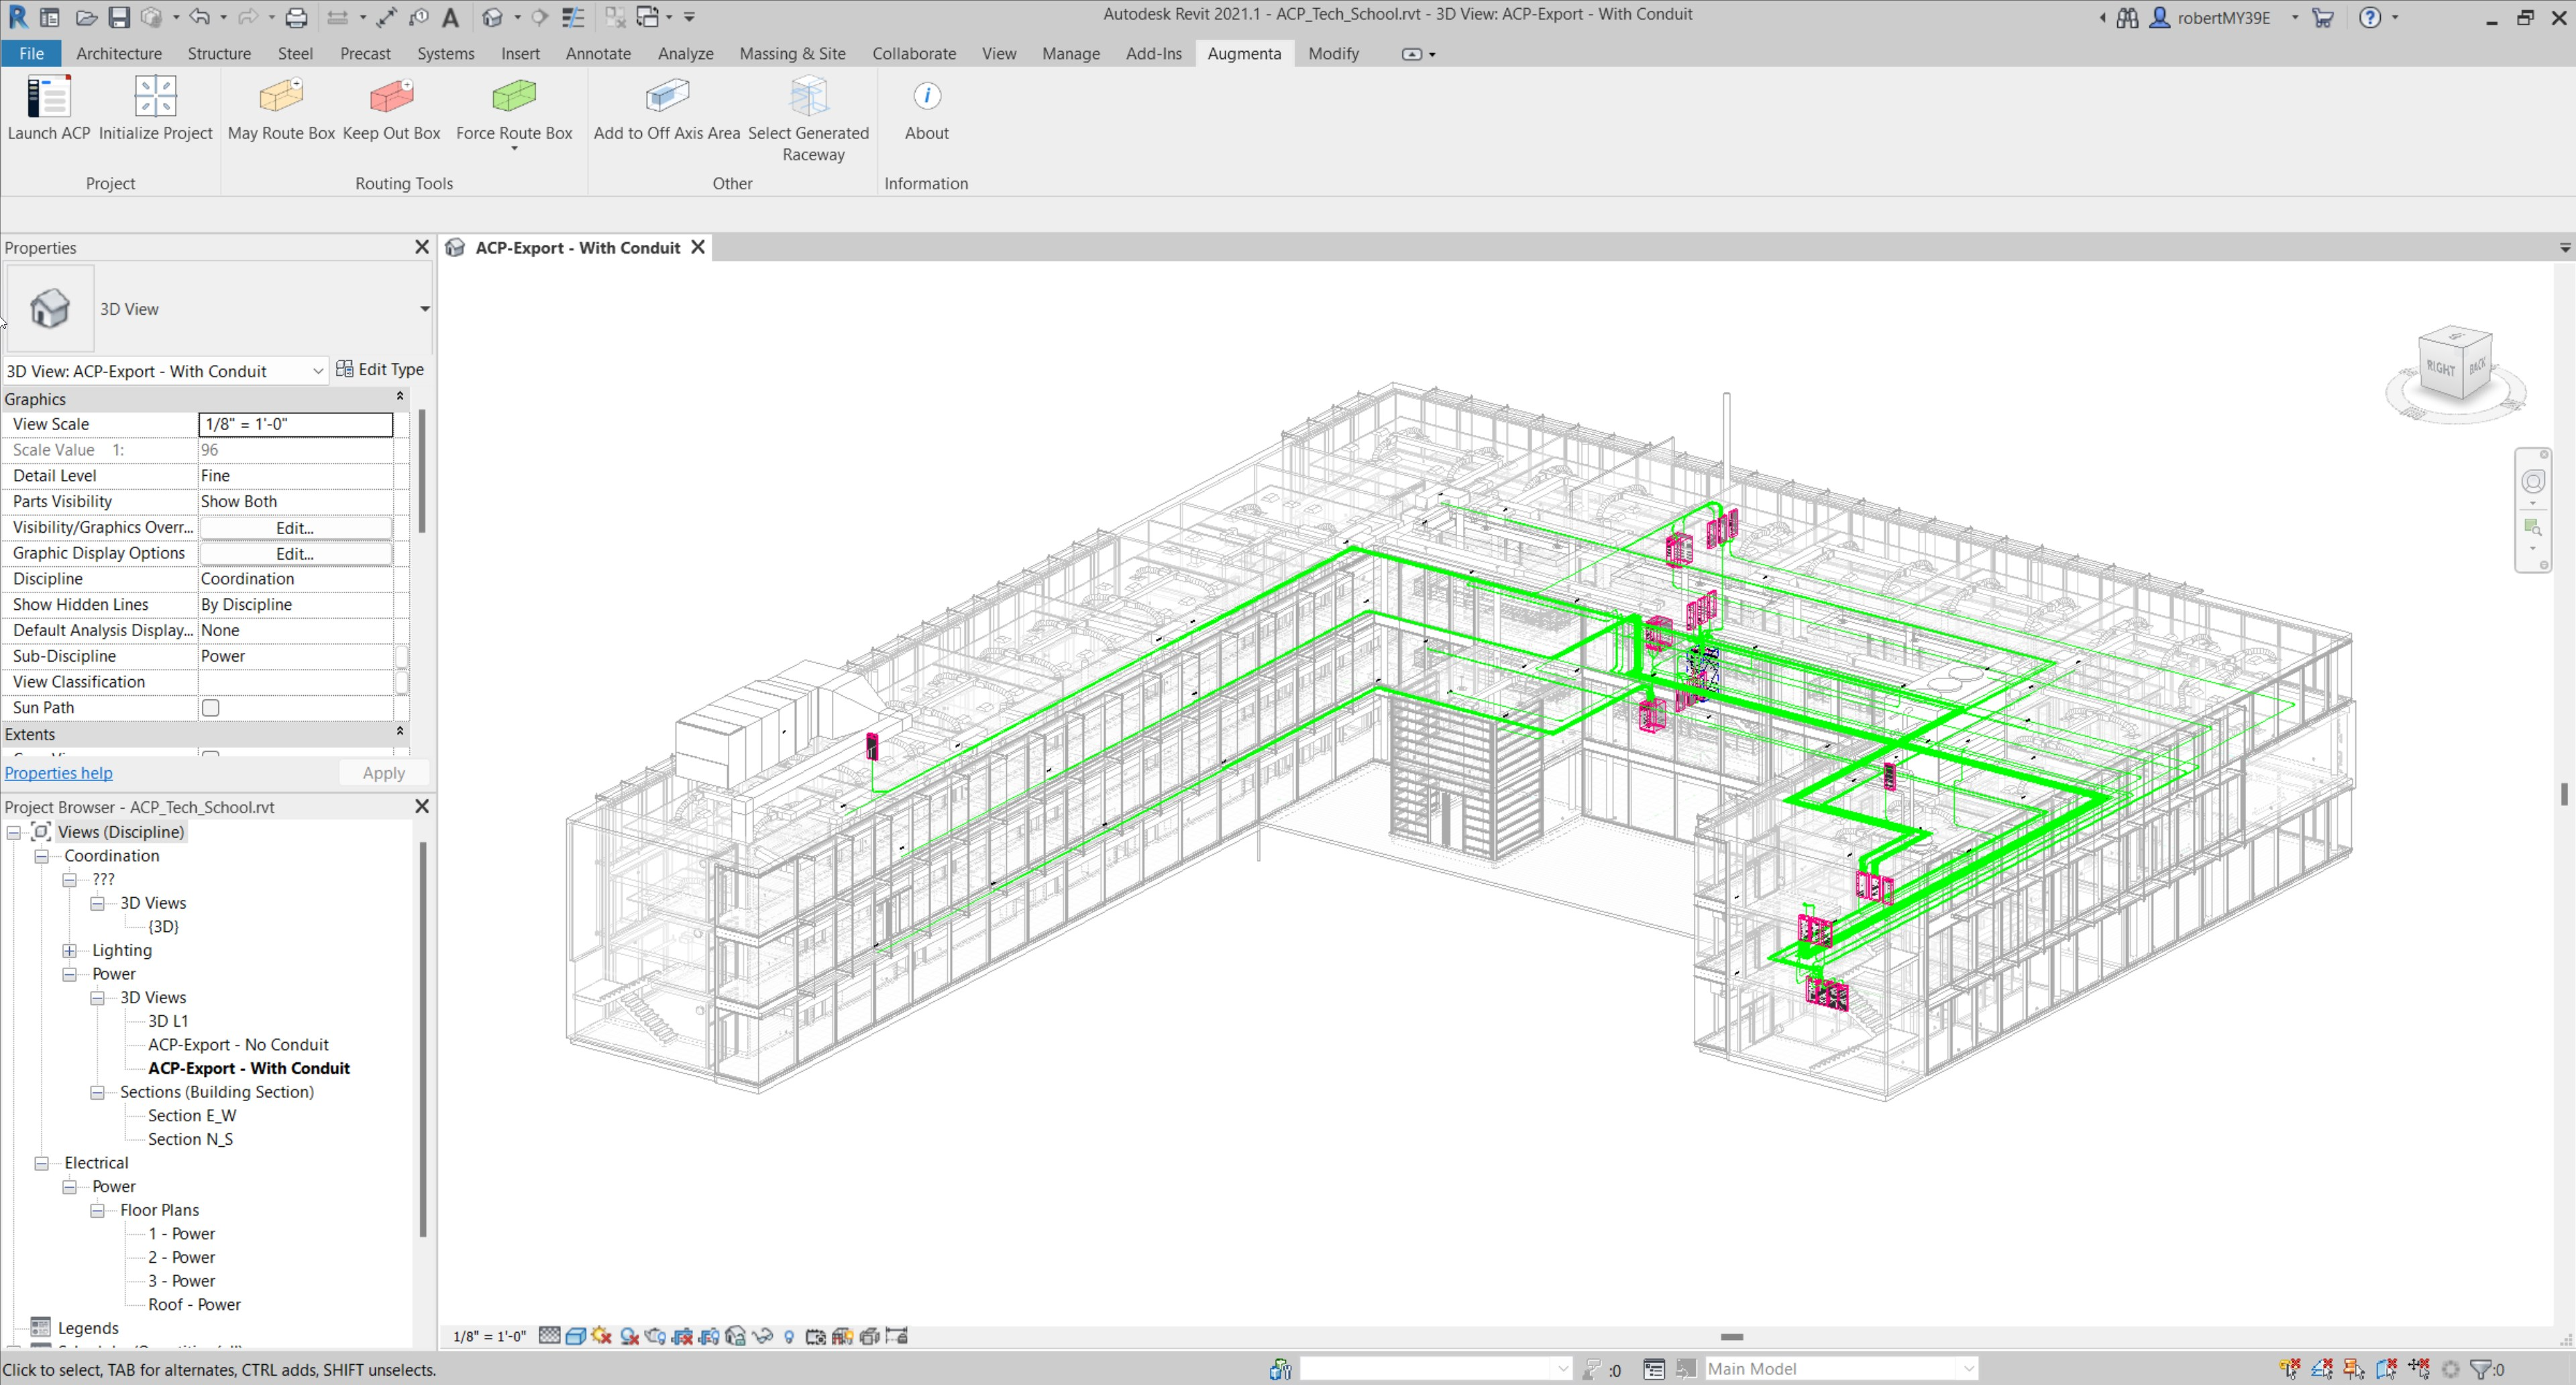This screenshot has width=2576, height=1385.
Task: Collapse the Graphics section in Properties
Action: (400, 397)
